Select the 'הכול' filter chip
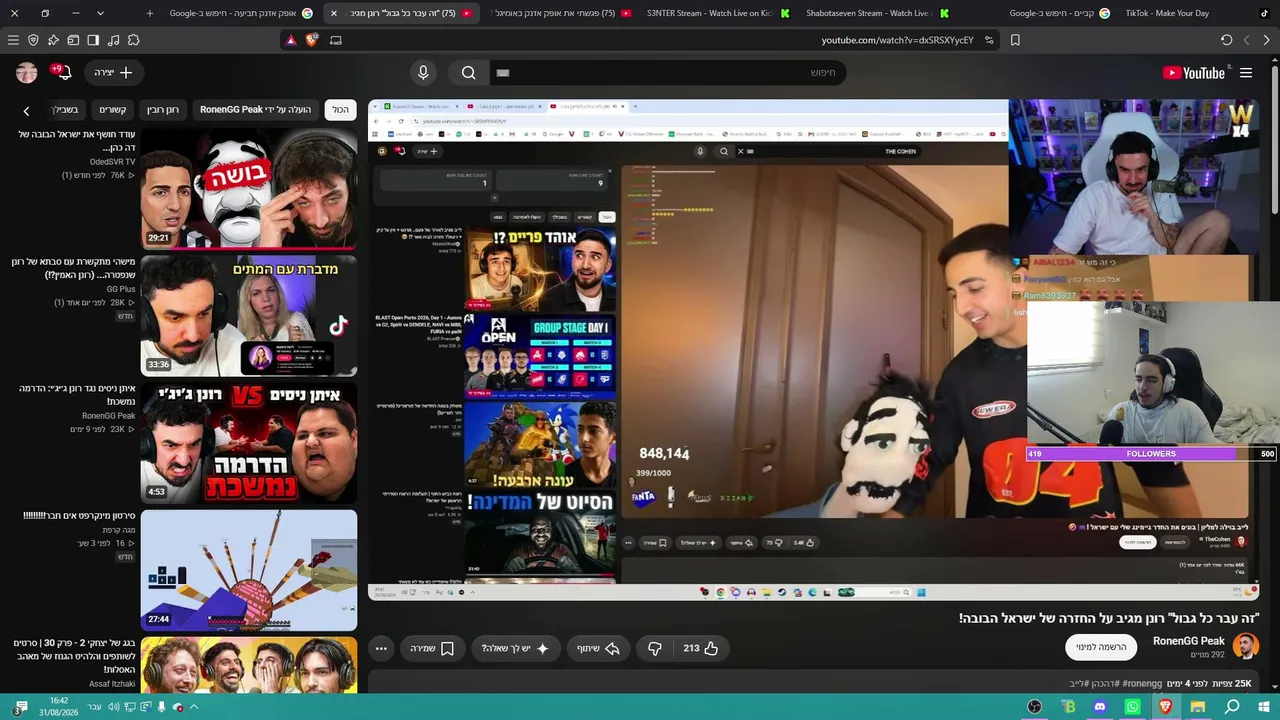The width and height of the screenshot is (1280, 720). coord(340,110)
